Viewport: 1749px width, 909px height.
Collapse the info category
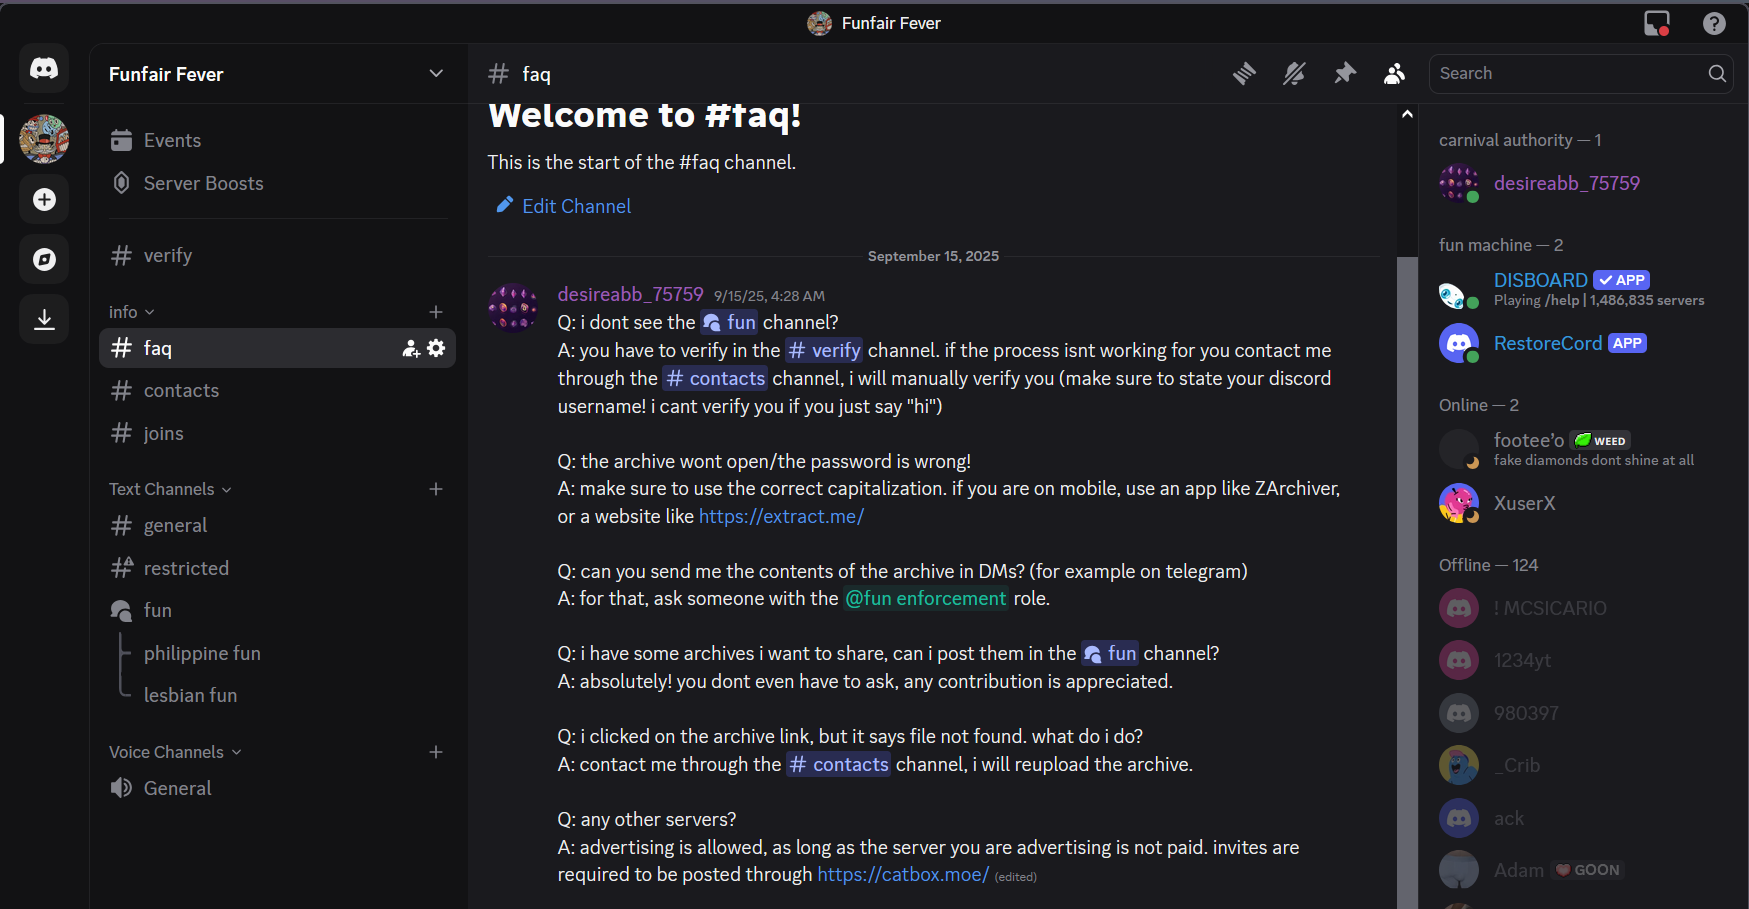click(132, 312)
